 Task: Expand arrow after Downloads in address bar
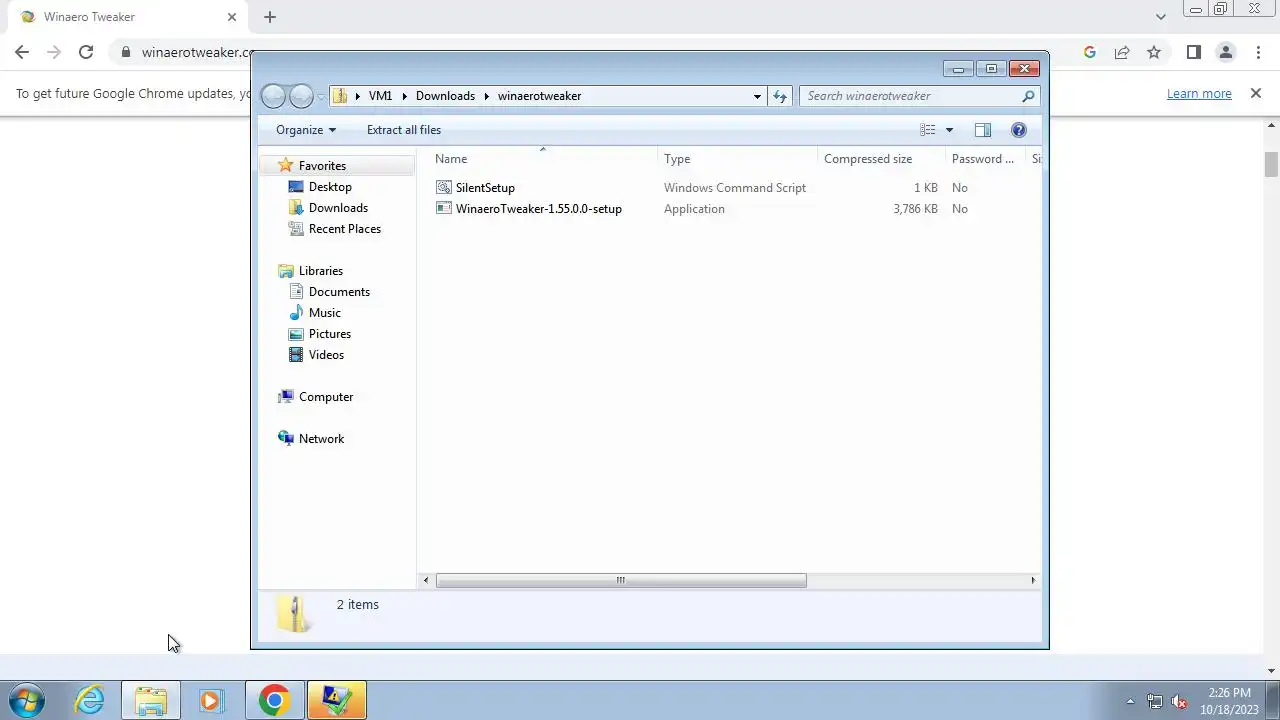pyautogui.click(x=487, y=96)
